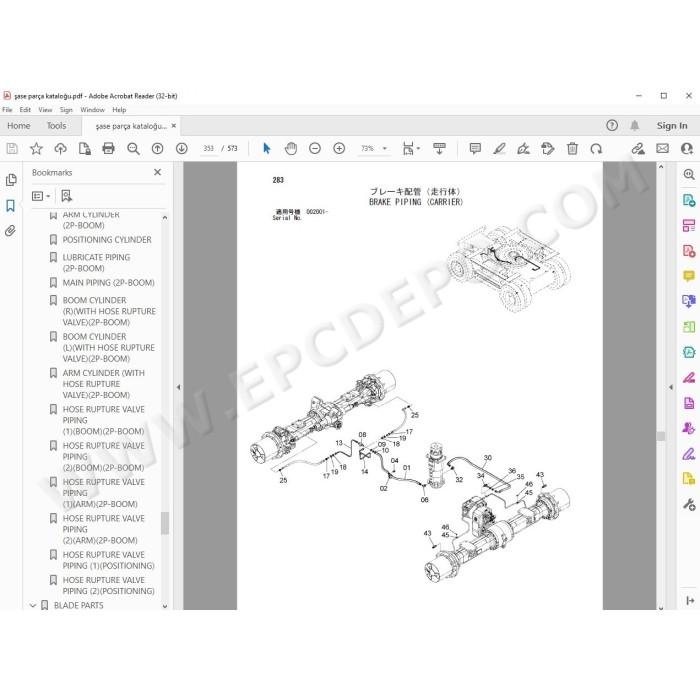Select the Highlight text pen tool
Viewport: 700px width, 700px height.
[499, 148]
